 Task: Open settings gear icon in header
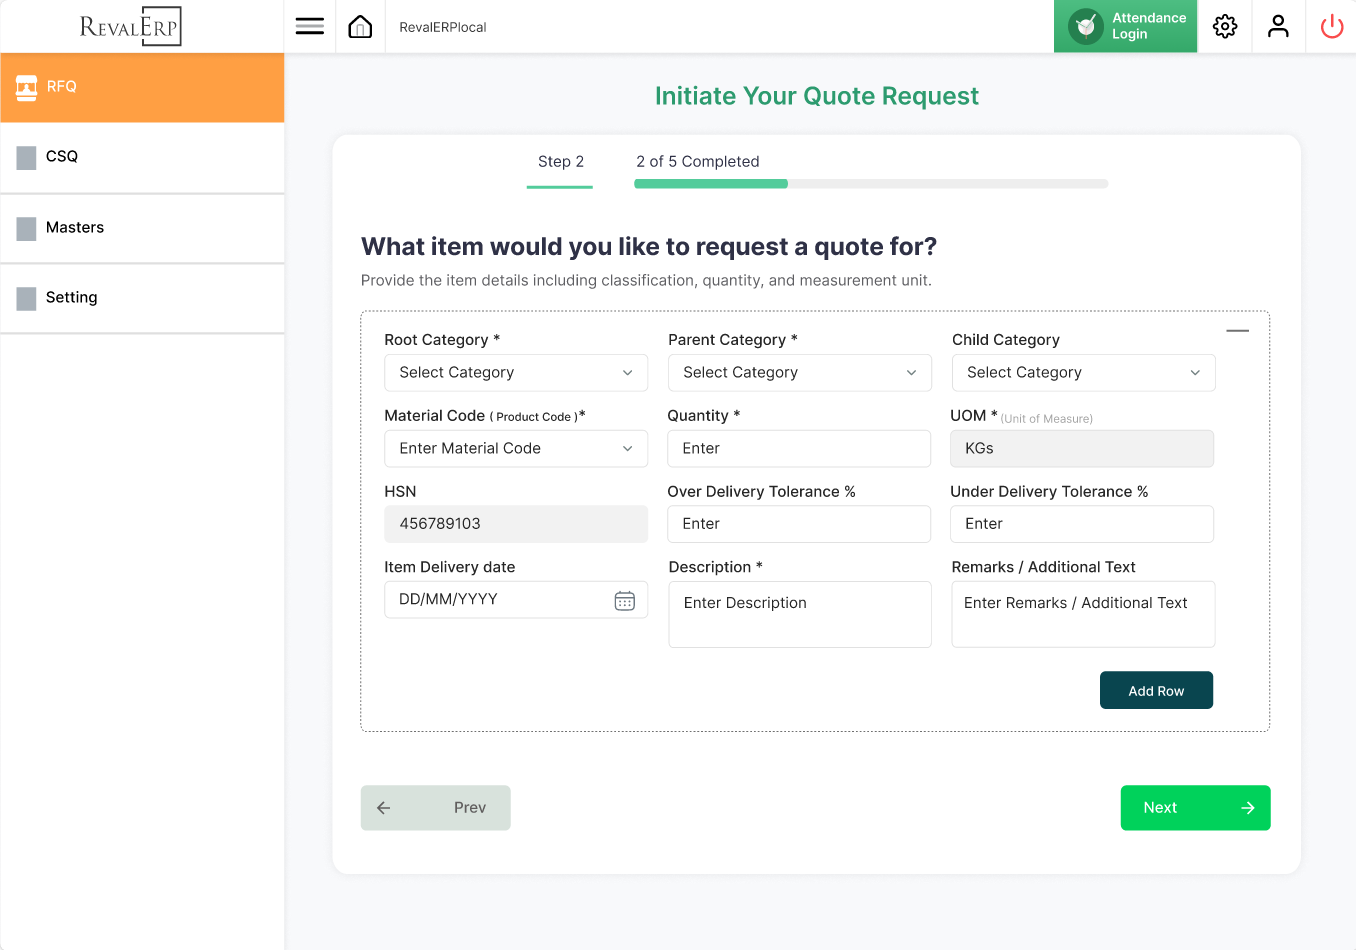(x=1225, y=27)
